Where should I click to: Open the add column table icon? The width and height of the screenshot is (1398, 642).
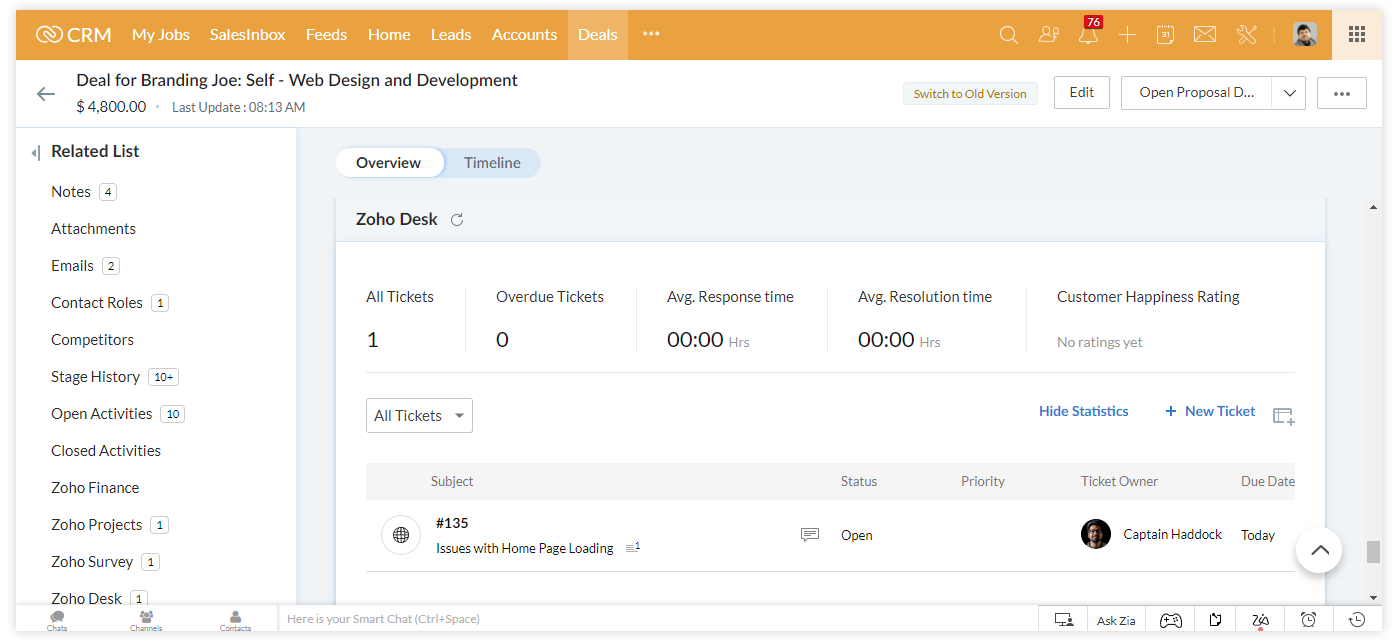[x=1284, y=416]
